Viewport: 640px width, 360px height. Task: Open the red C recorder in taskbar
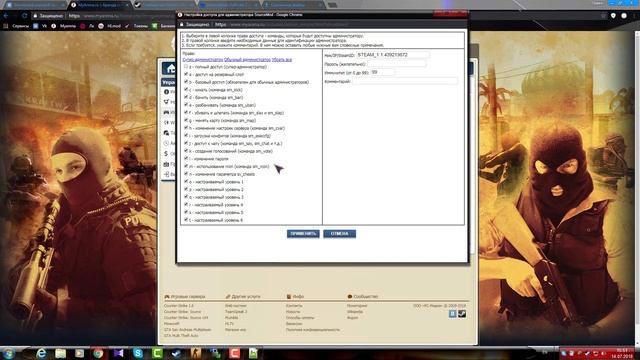(x=234, y=353)
